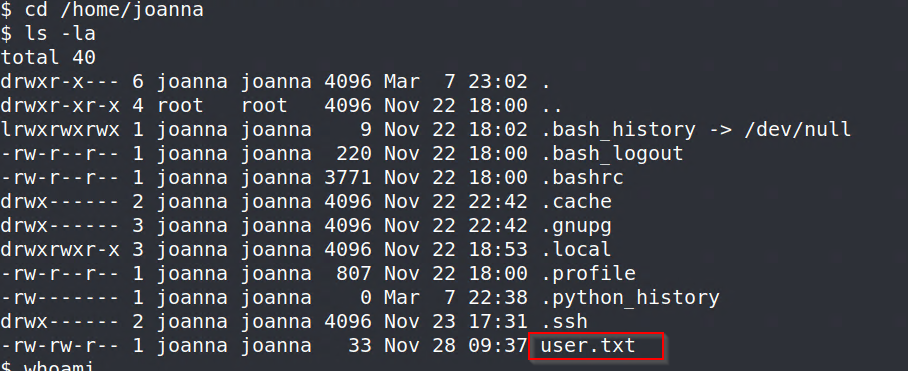
Task: Click the highlighted user.txt filename
Action: (588, 346)
